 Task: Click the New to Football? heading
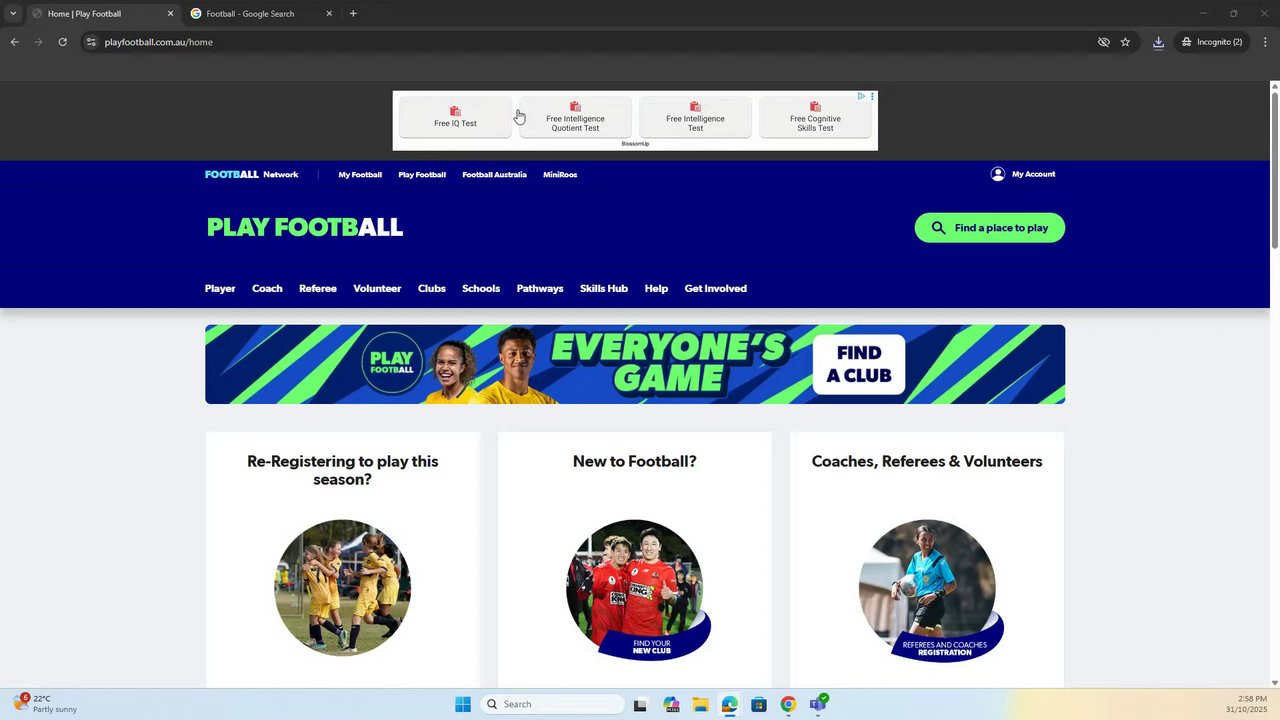point(635,461)
